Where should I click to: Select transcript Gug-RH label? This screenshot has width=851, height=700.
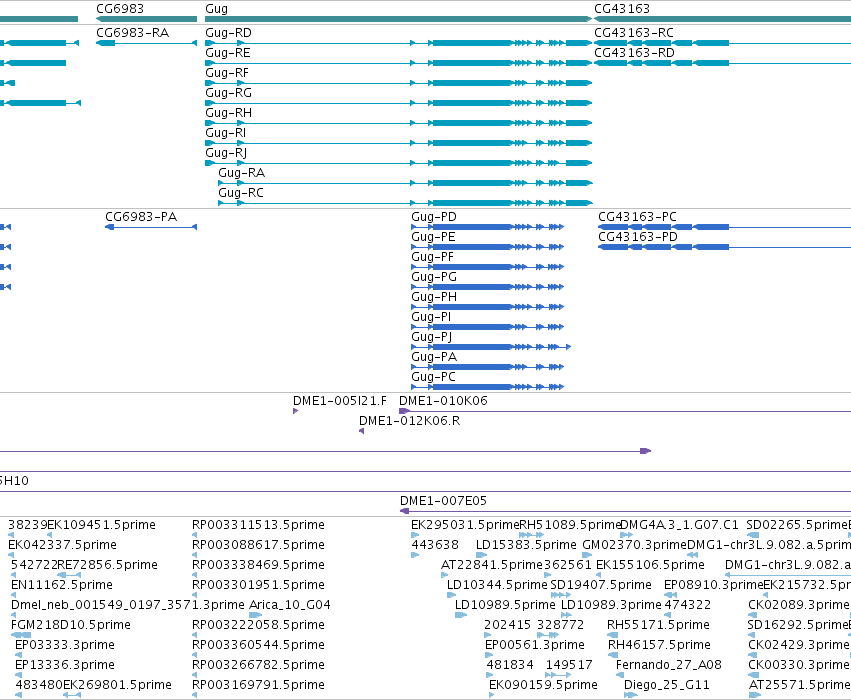pos(228,113)
